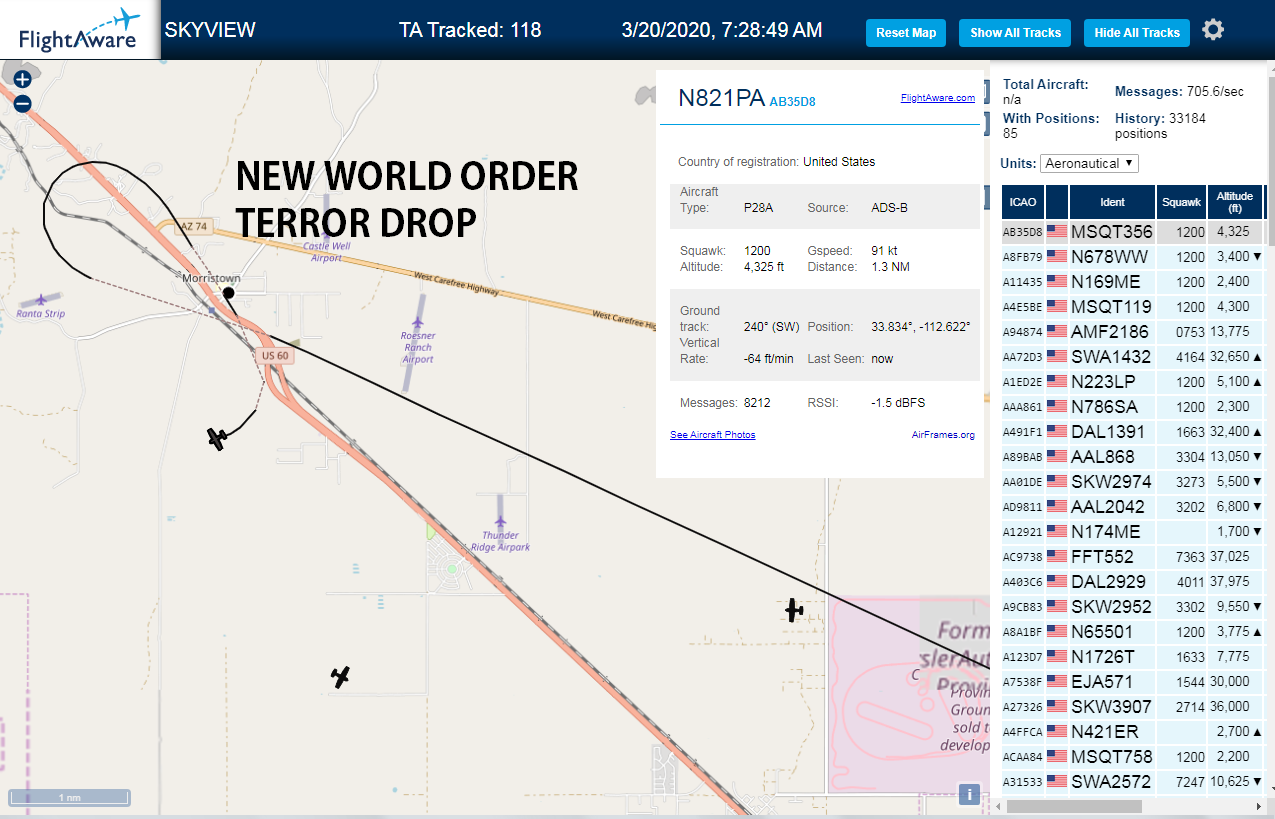Select the SKW2974 aircraft row
The image size is (1275, 819).
pyautogui.click(x=1134, y=481)
